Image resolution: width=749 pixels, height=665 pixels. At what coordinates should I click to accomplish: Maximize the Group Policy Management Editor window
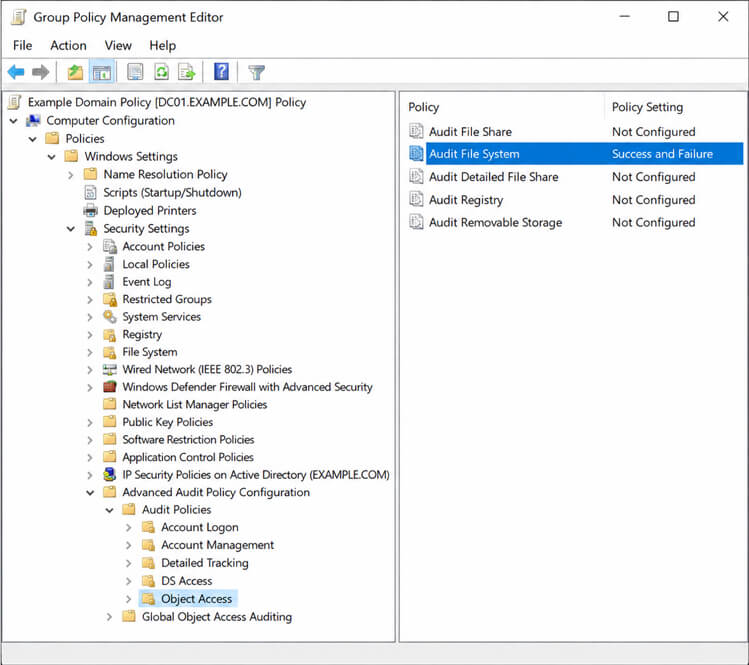[673, 17]
